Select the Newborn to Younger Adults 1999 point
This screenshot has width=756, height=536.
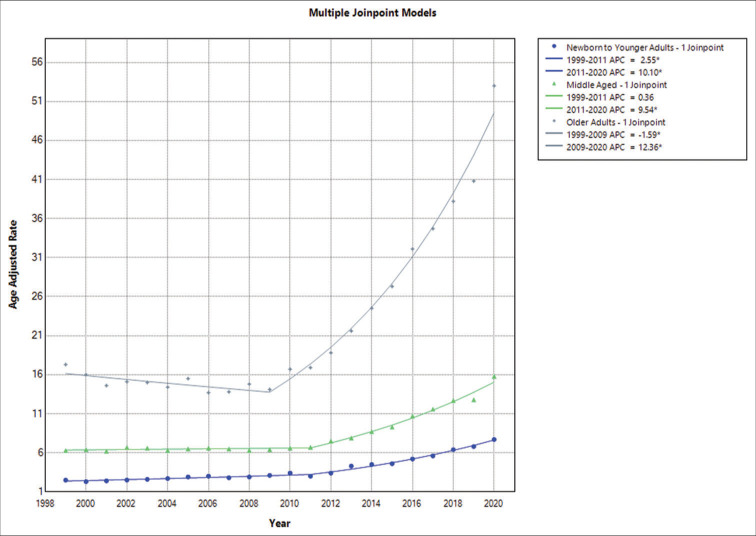(x=66, y=480)
